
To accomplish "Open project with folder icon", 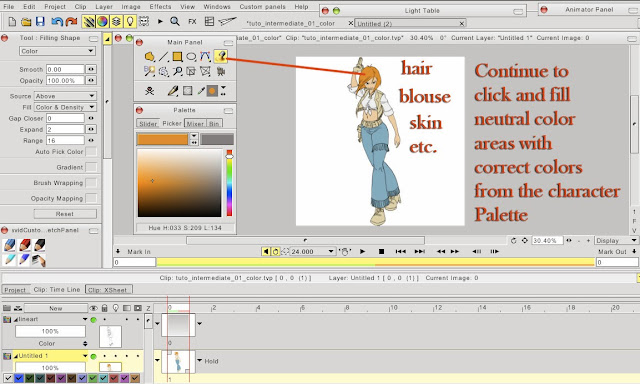I will coord(26,22).
